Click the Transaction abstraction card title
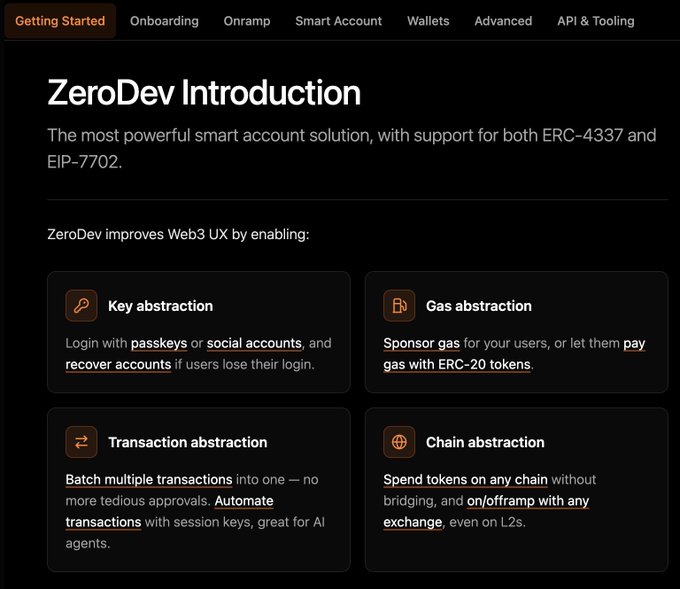Screen dimensions: 680x589 [x=188, y=442]
